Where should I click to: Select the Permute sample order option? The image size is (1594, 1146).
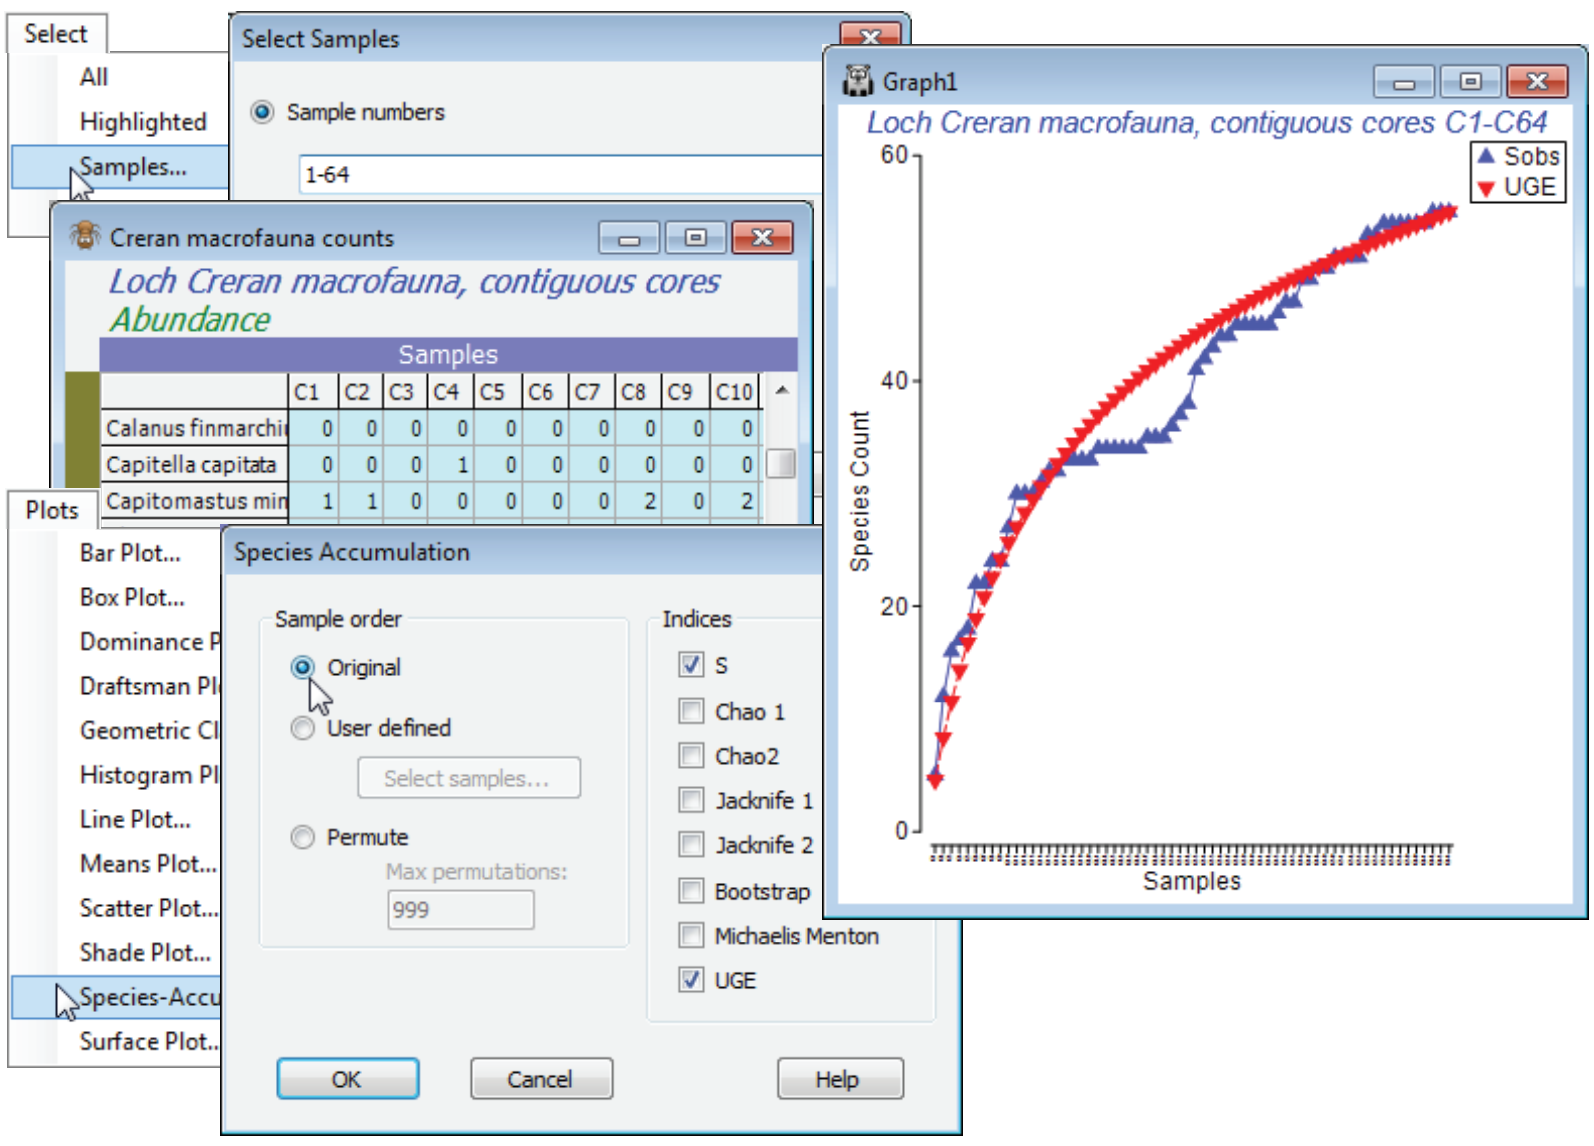click(302, 837)
